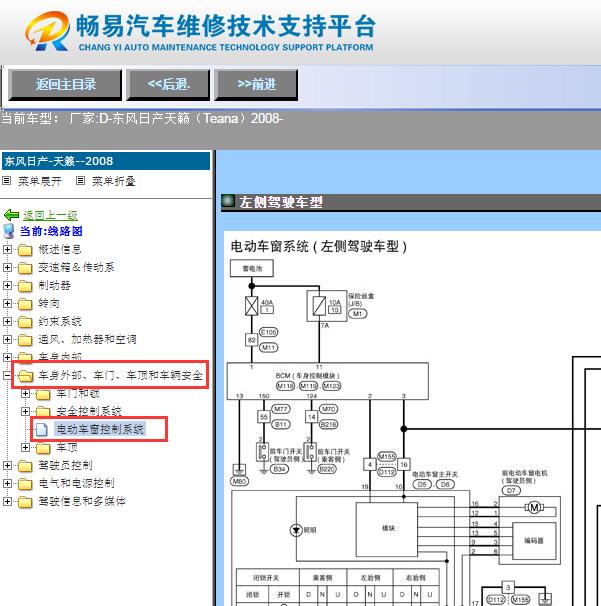Screen dimensions: 601x606
Task: Click the 菜单展开 expand-all icon
Action: [x=6, y=180]
